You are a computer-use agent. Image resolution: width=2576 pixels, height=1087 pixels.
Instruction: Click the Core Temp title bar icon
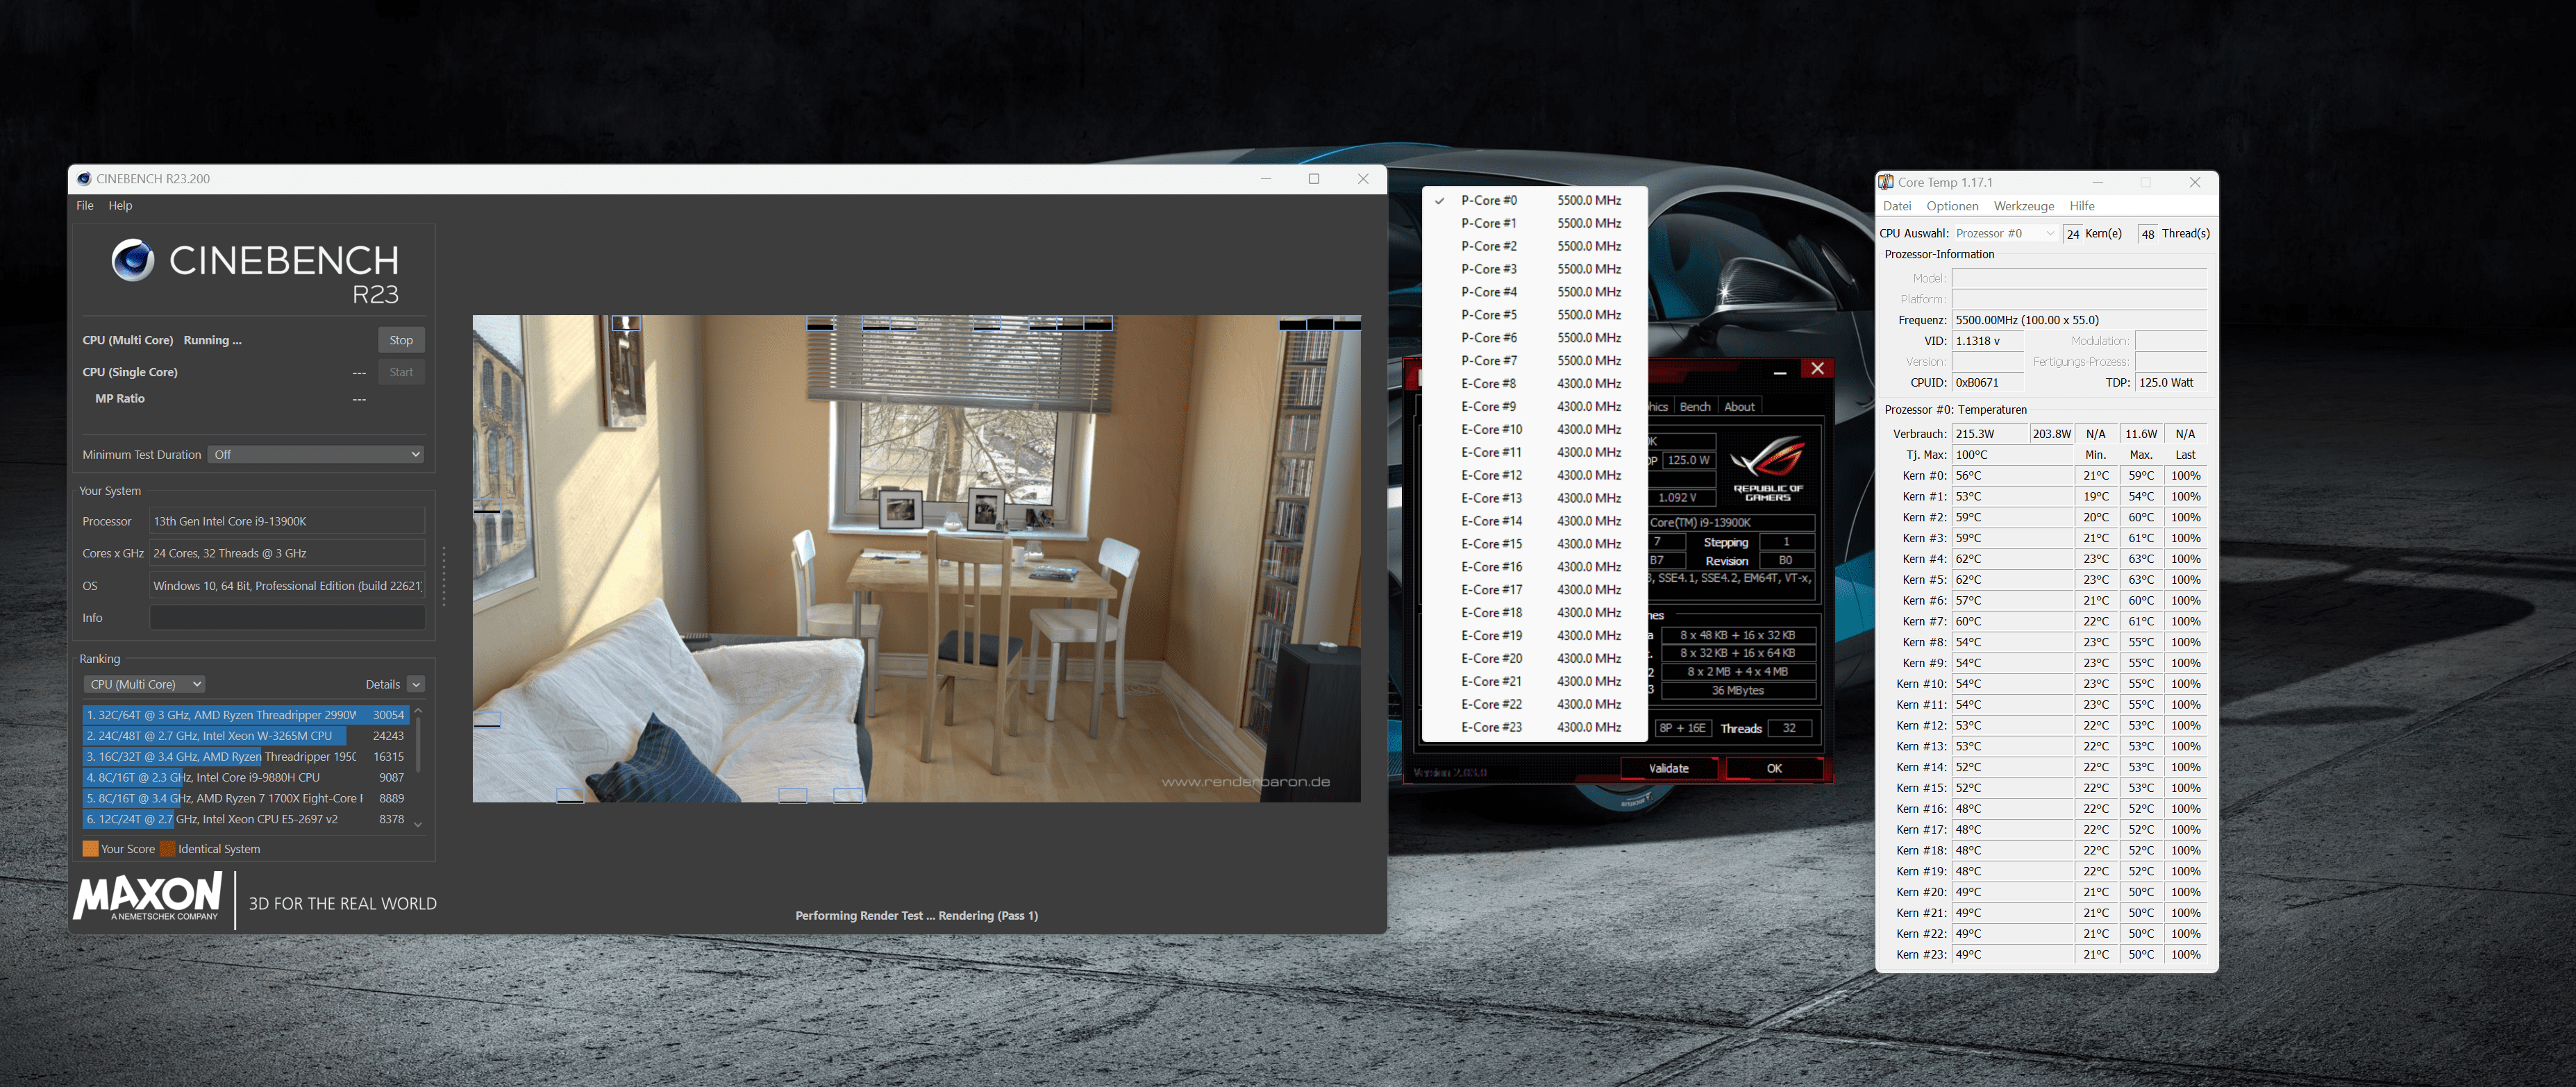pyautogui.click(x=1886, y=182)
